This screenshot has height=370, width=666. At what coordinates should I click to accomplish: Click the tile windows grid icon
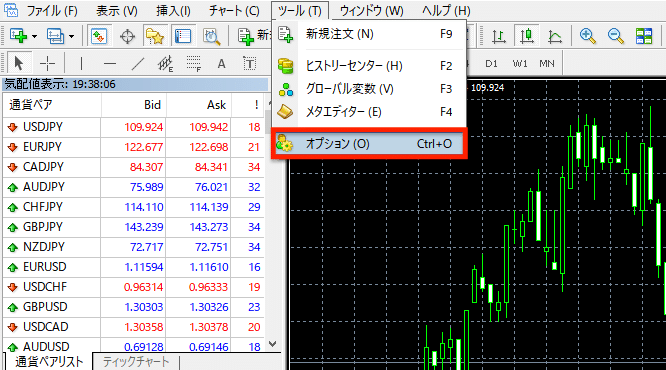[644, 36]
